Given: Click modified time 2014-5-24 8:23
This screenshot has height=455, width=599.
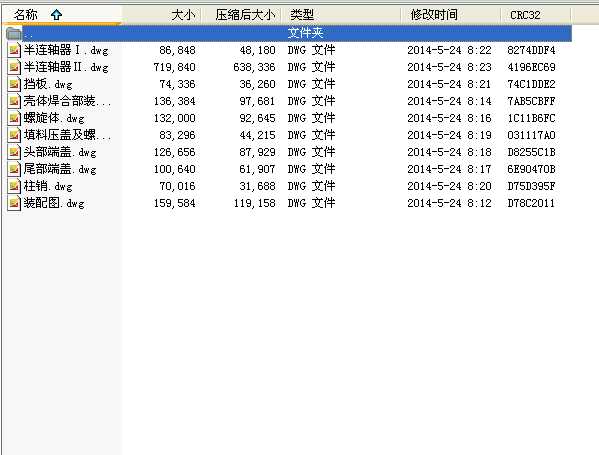Looking at the screenshot, I should (449, 67).
